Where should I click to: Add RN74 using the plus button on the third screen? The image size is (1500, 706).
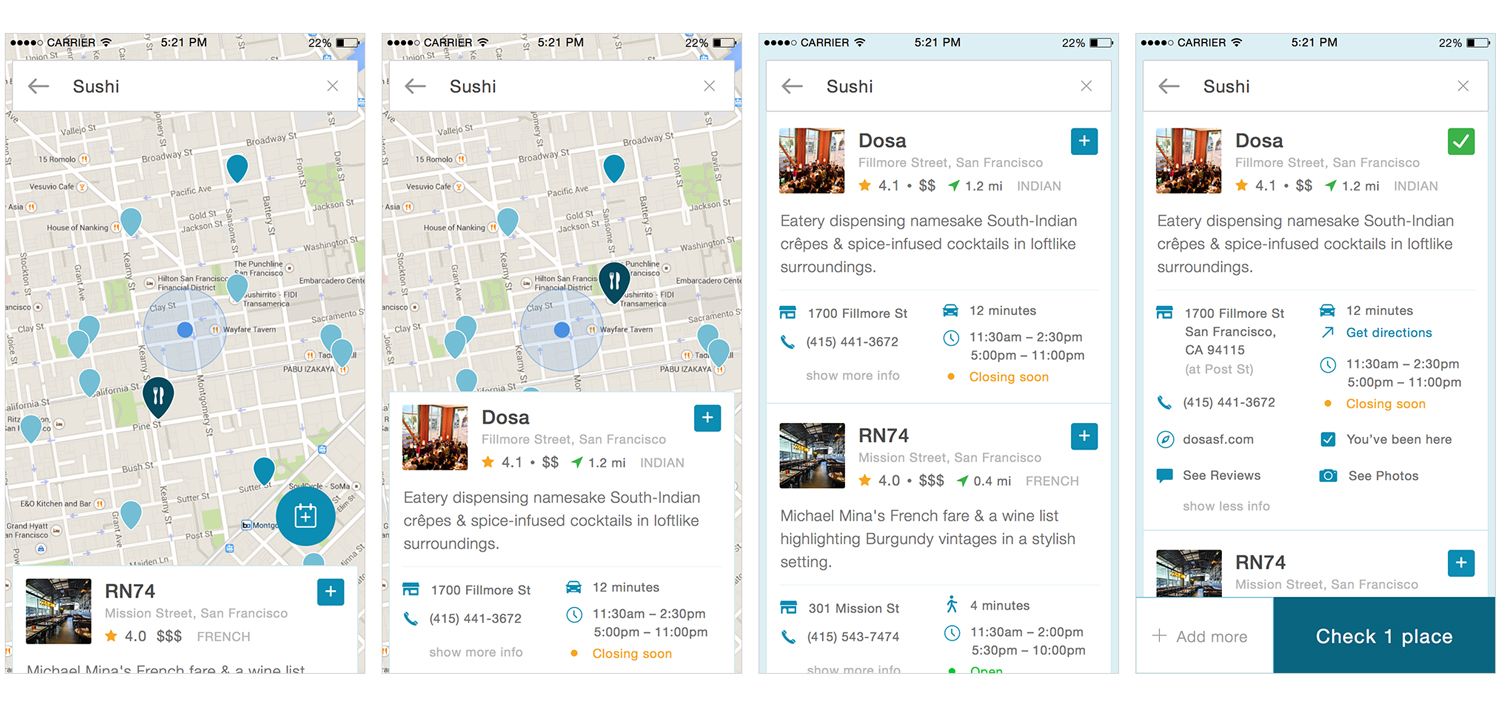tap(1084, 436)
